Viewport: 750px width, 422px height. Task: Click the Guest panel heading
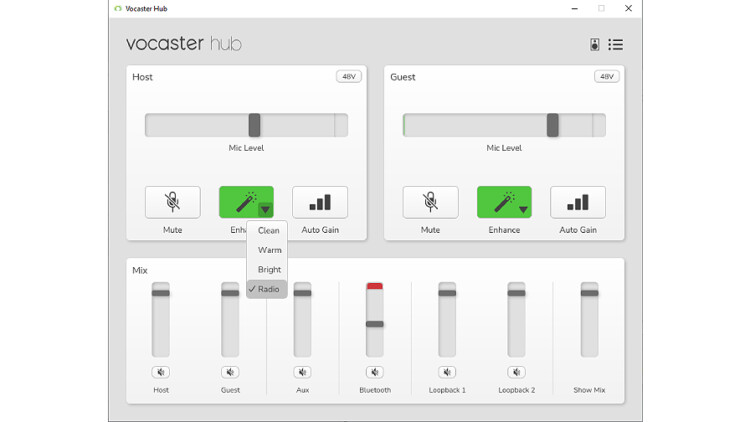coord(403,77)
